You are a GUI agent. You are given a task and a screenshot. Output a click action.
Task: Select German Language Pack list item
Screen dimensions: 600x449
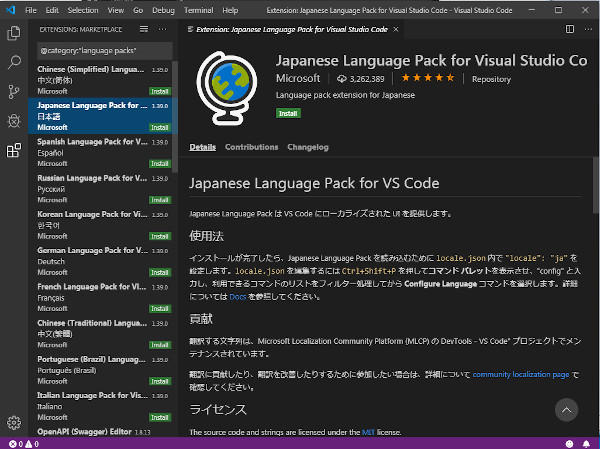tap(100, 261)
